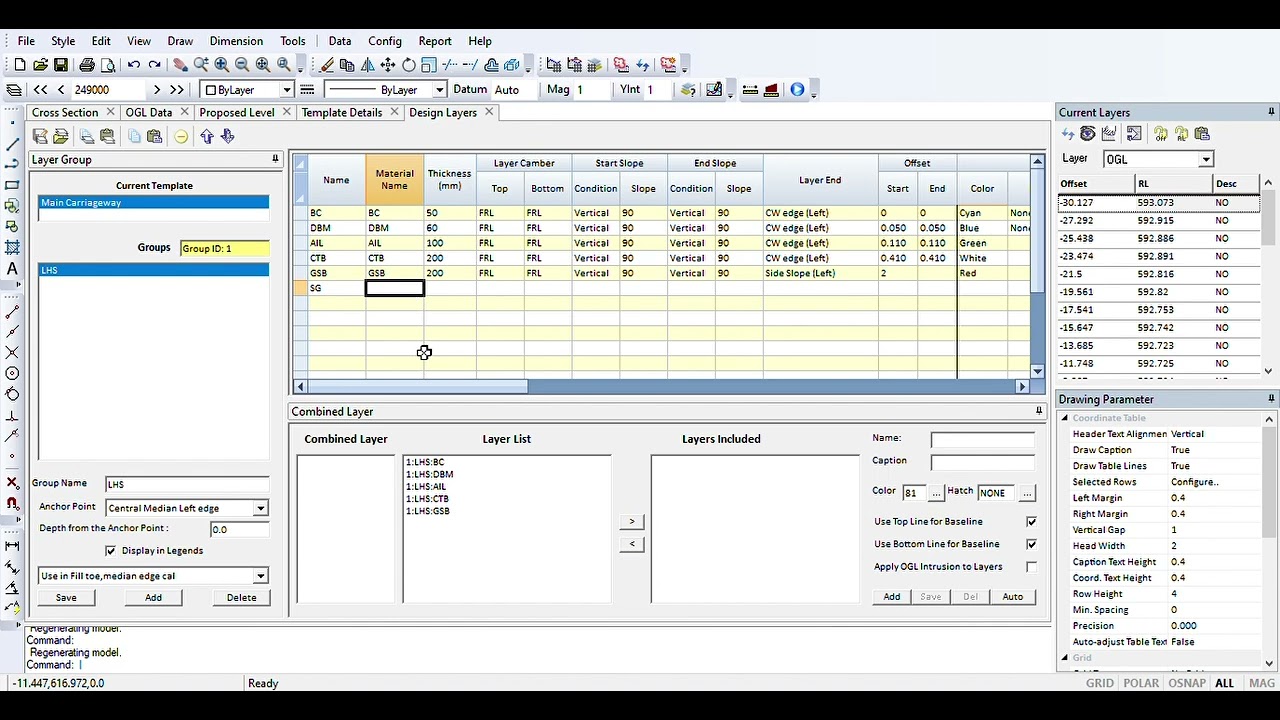Open the File menu
This screenshot has height=720, width=1280.
point(26,41)
